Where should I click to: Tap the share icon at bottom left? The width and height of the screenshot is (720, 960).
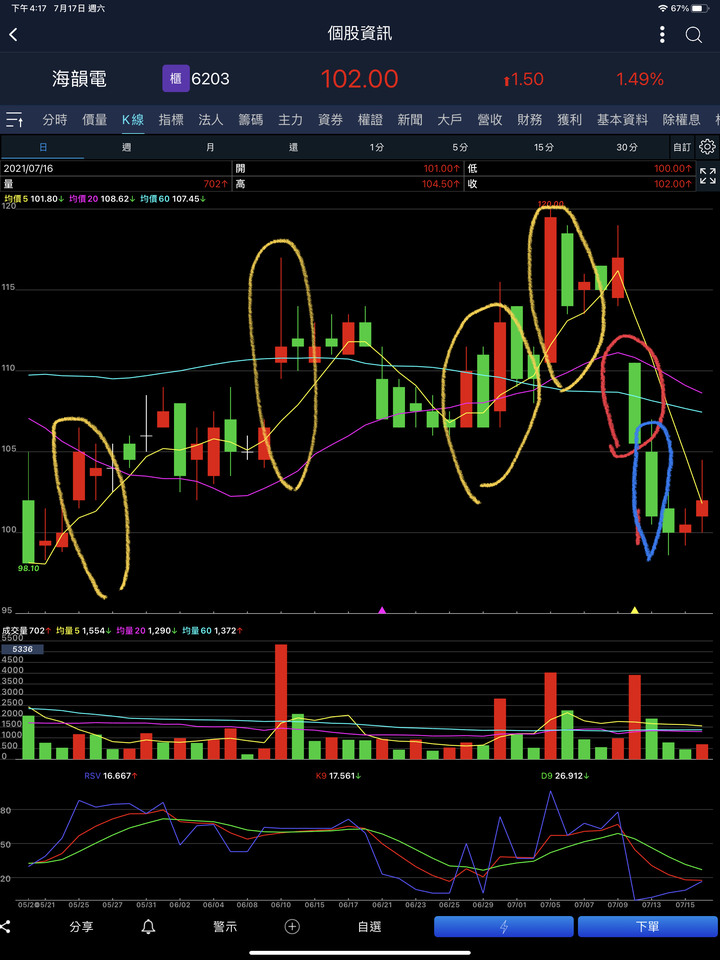(x=5, y=926)
